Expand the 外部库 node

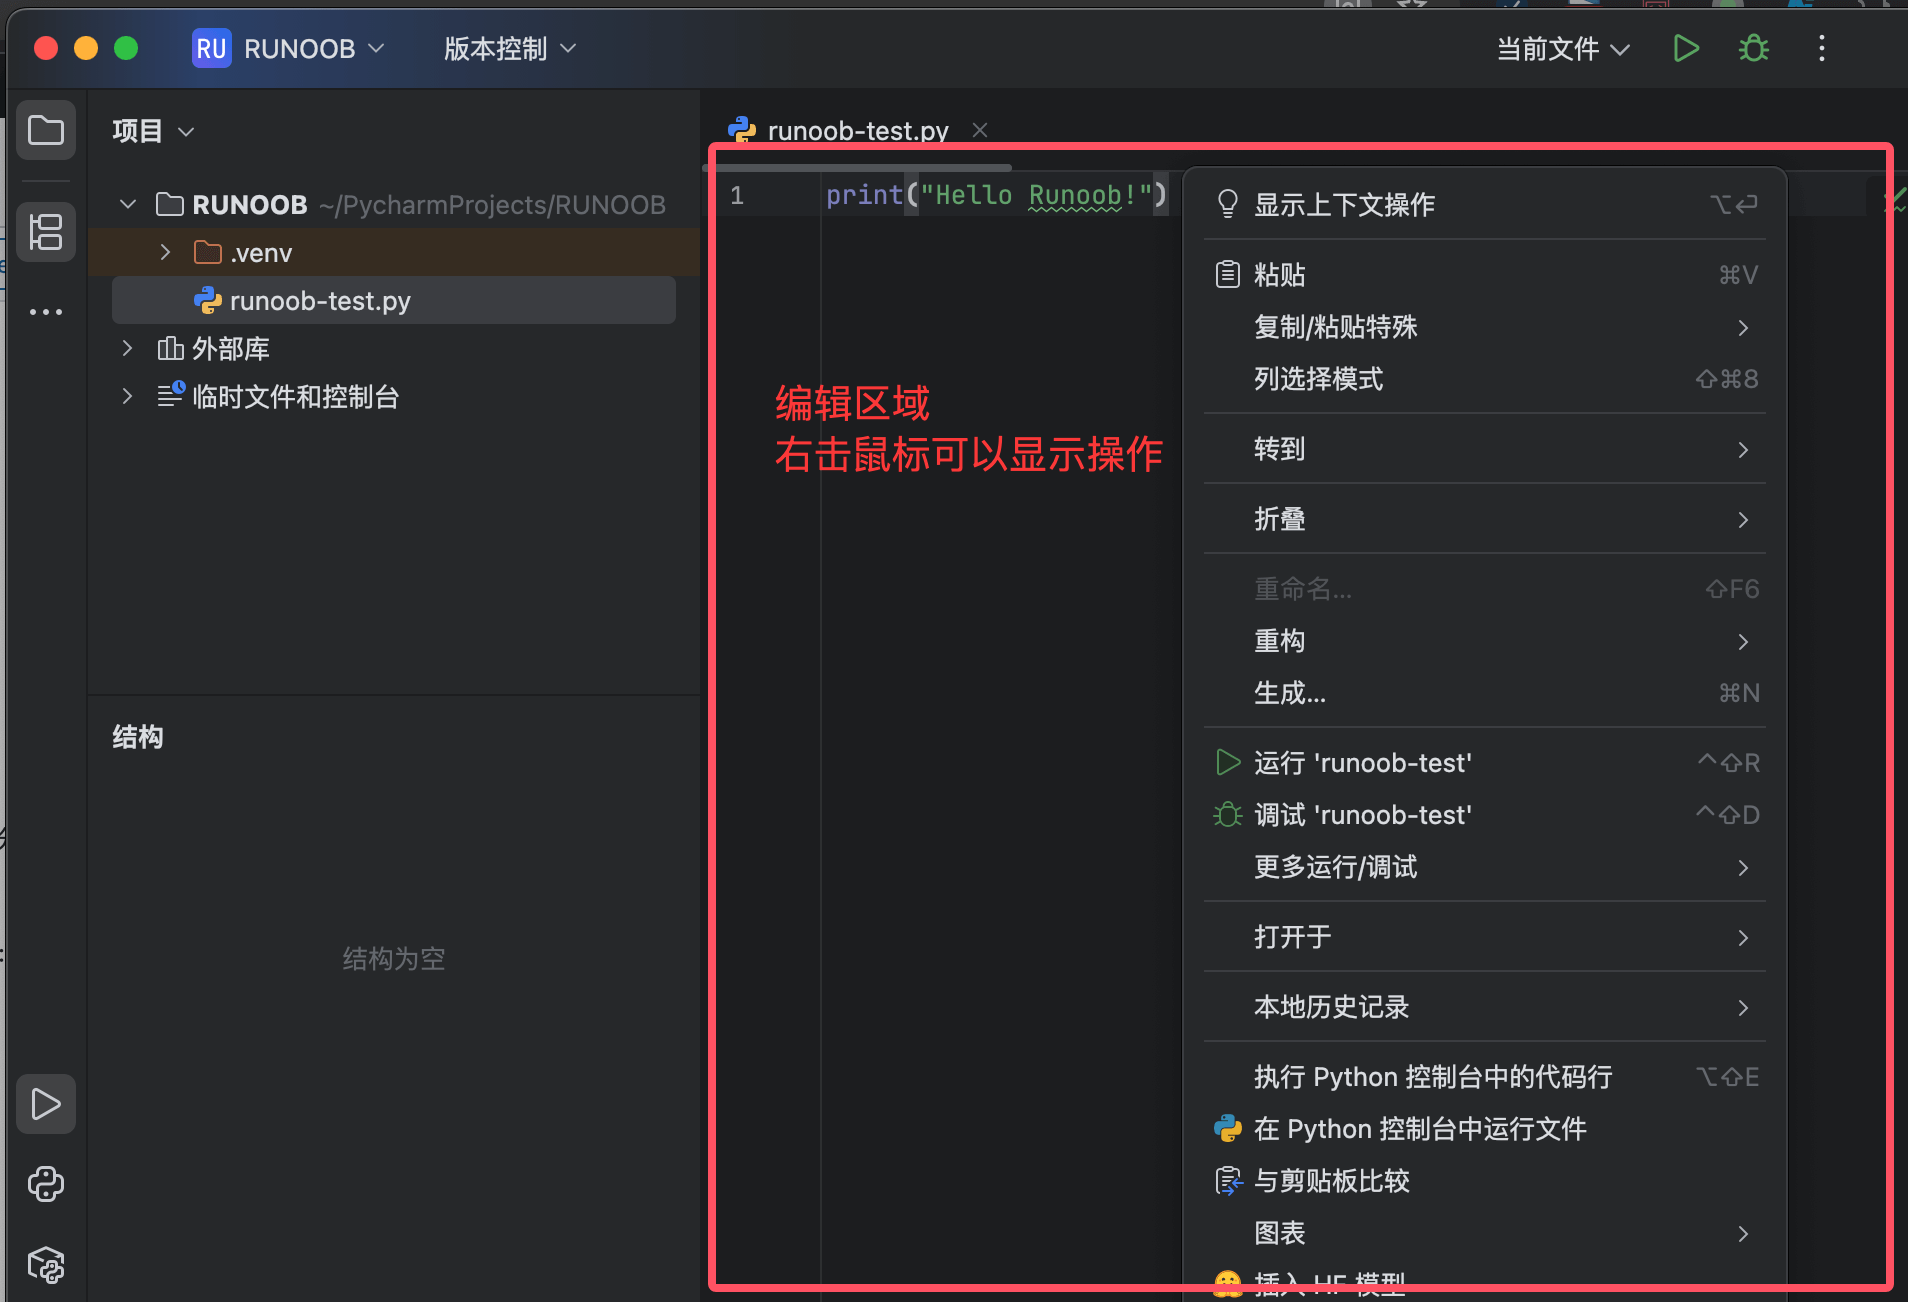127,349
